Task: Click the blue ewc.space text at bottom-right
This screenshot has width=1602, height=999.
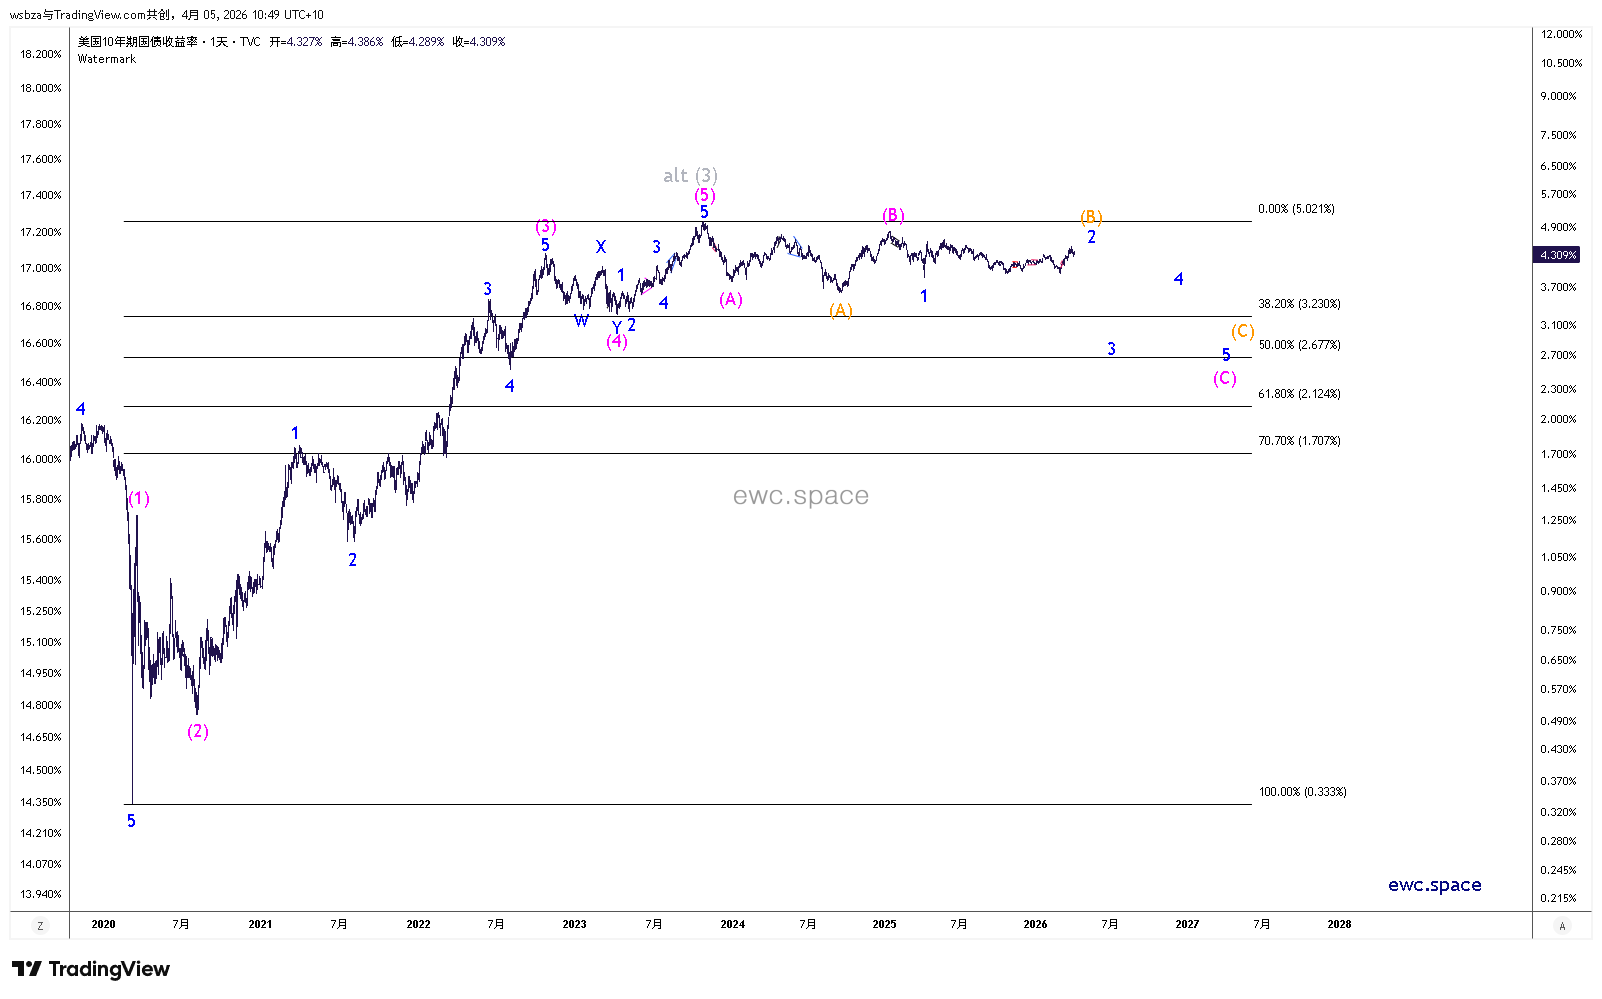Action: [1434, 885]
